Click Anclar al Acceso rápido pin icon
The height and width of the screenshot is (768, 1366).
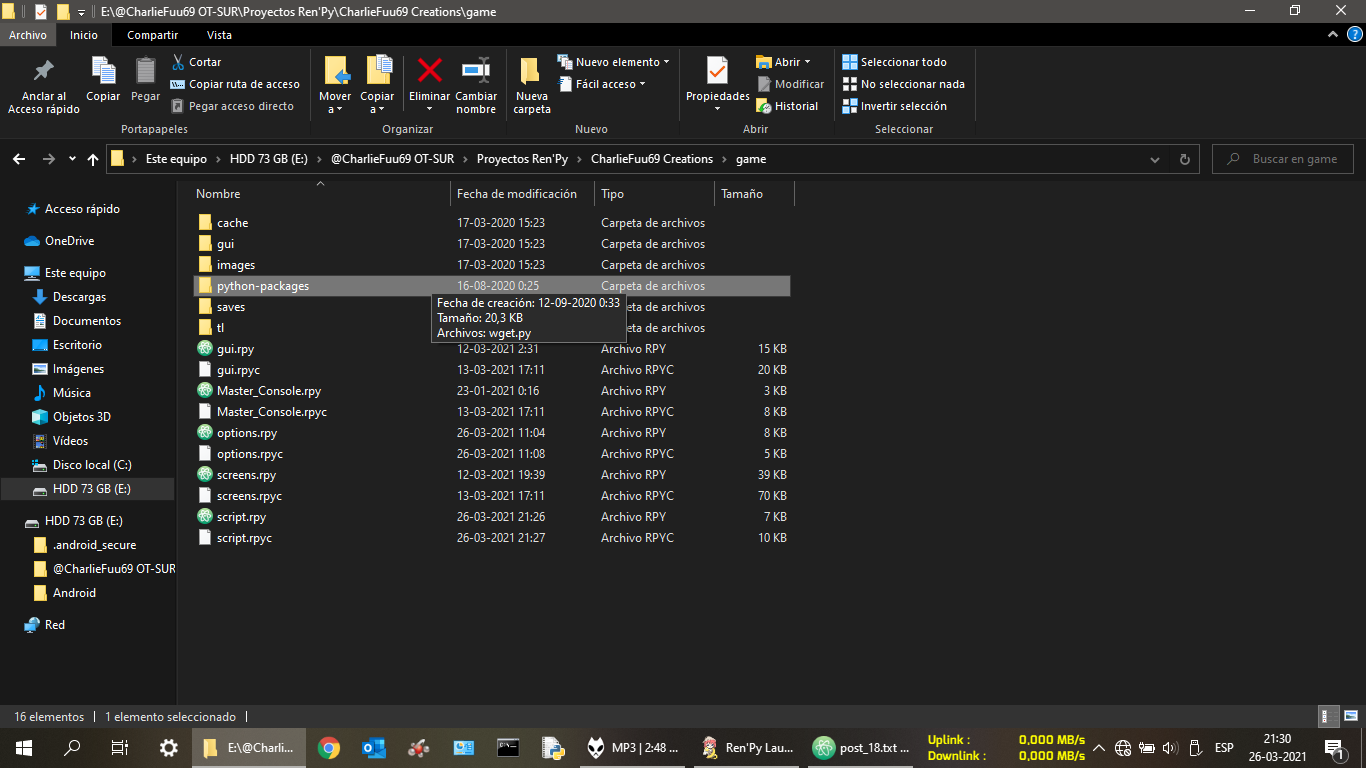tap(43, 72)
